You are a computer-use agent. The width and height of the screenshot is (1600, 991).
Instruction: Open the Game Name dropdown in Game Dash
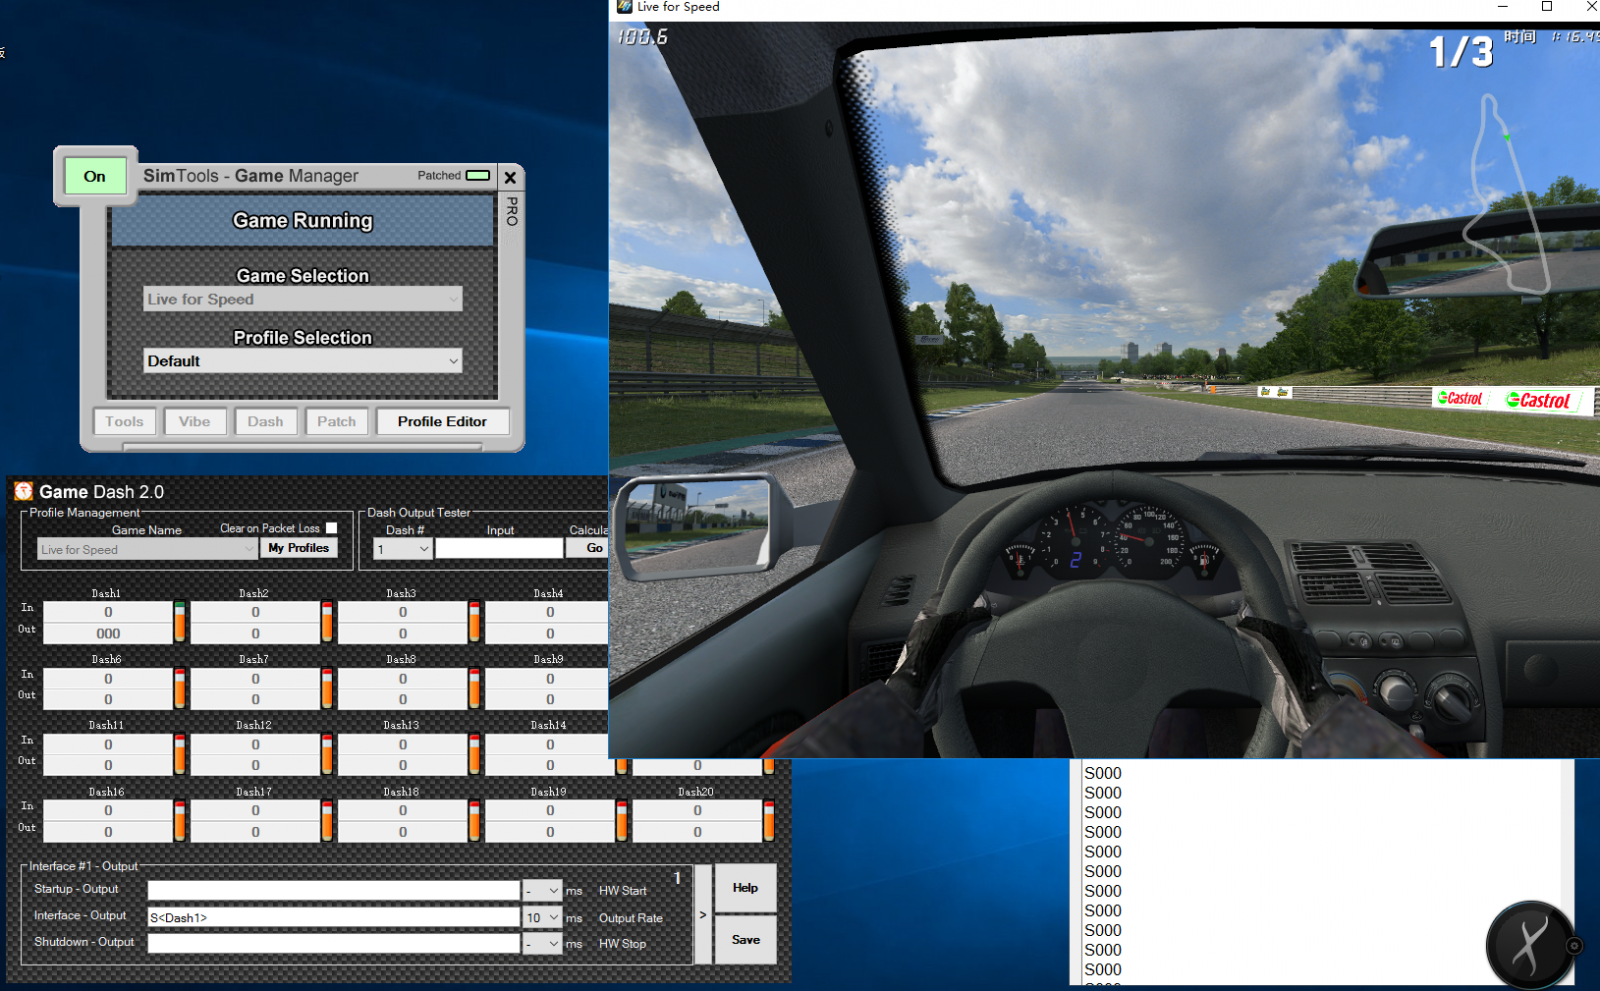coord(147,549)
